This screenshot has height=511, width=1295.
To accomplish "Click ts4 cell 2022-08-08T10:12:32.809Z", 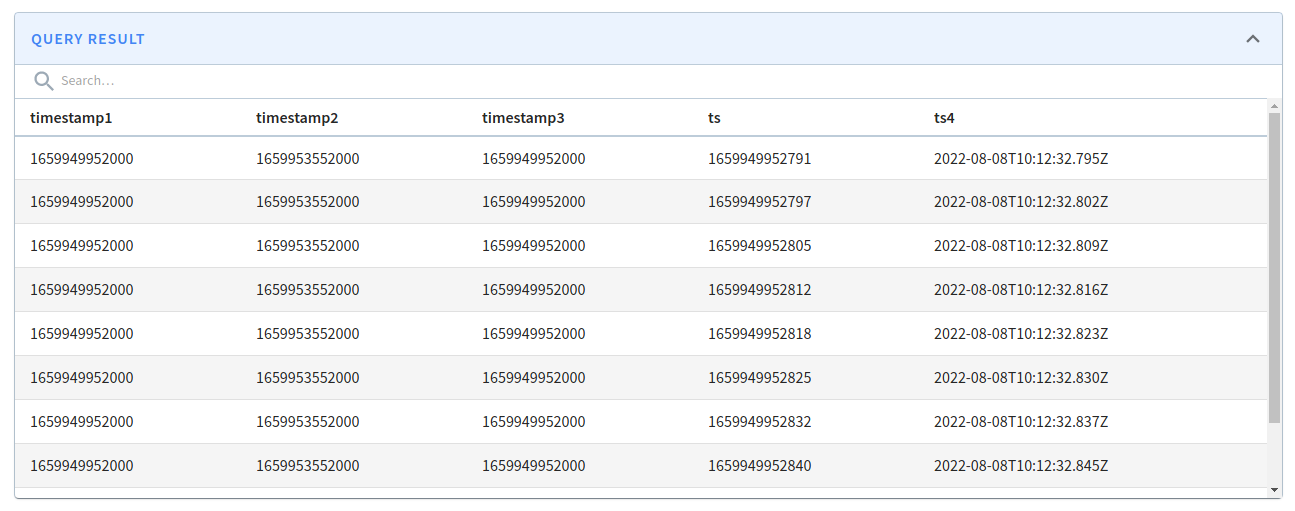I will pyautogui.click(x=1021, y=246).
